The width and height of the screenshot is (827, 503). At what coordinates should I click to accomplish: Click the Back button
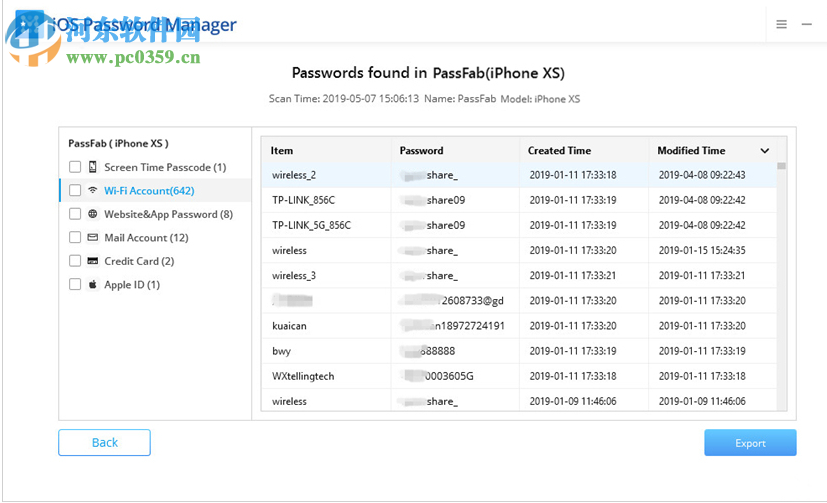pyautogui.click(x=104, y=442)
